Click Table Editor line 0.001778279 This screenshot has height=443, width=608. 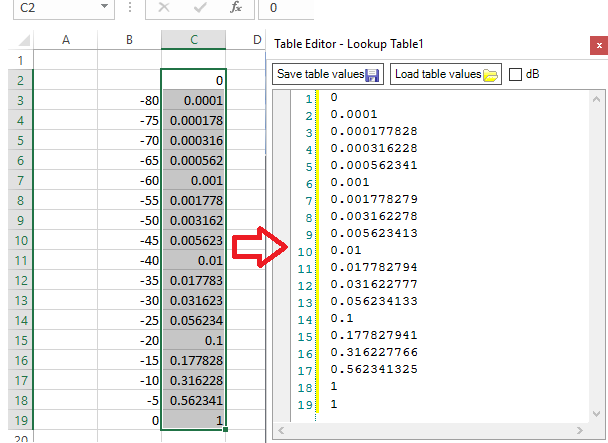coord(374,199)
